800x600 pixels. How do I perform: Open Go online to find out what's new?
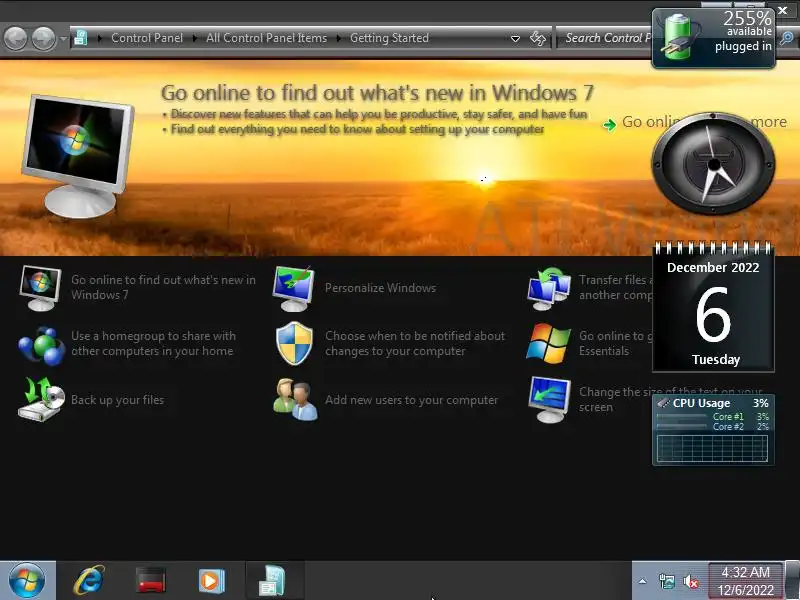[x=163, y=287]
